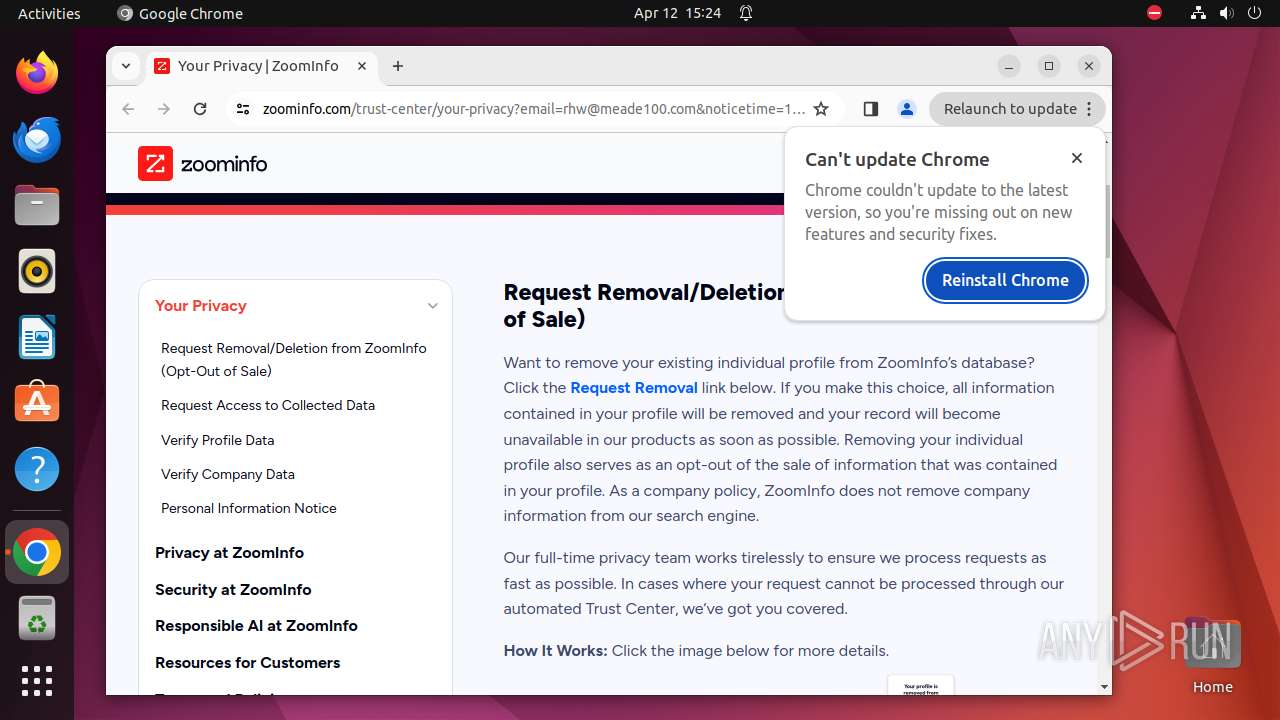Reload the ZoomInfo page
Screen dimensions: 1280x720
point(200,109)
